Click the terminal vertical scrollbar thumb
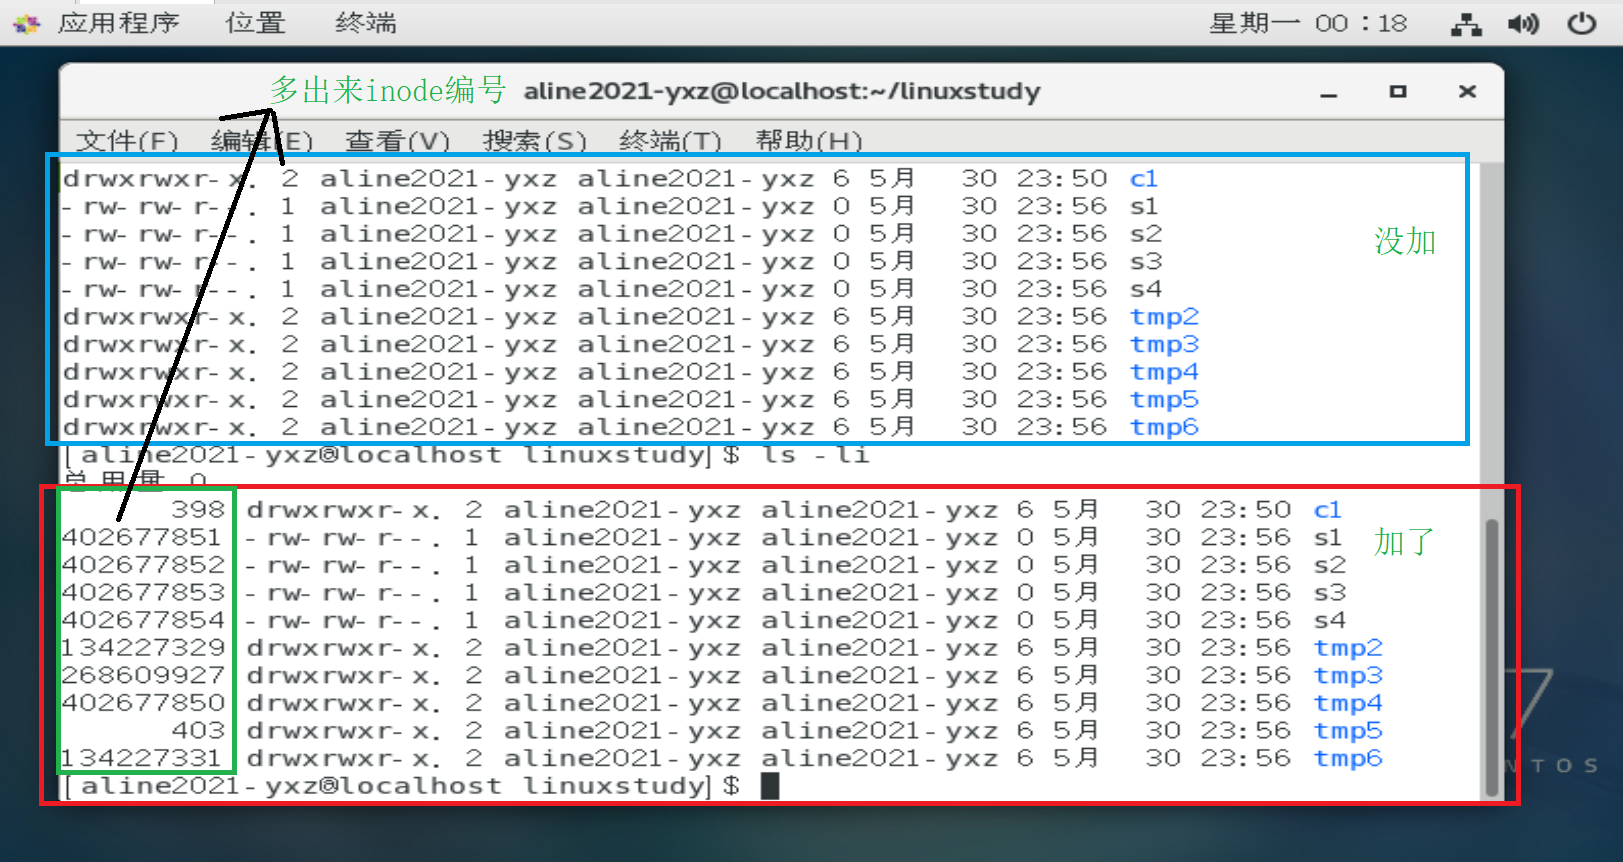 (1492, 656)
